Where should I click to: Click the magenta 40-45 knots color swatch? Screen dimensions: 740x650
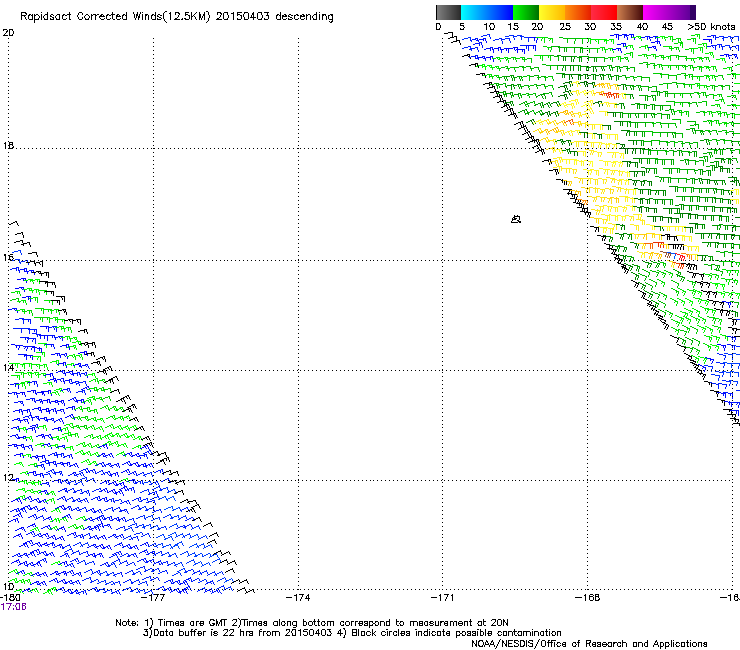coord(656,12)
